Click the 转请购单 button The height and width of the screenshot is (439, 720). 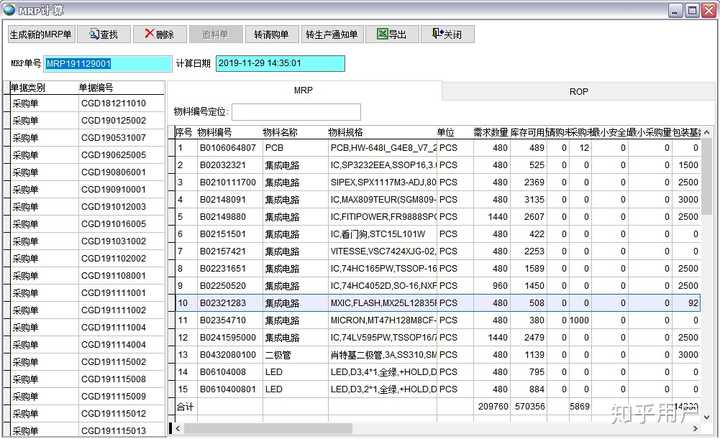click(x=271, y=34)
